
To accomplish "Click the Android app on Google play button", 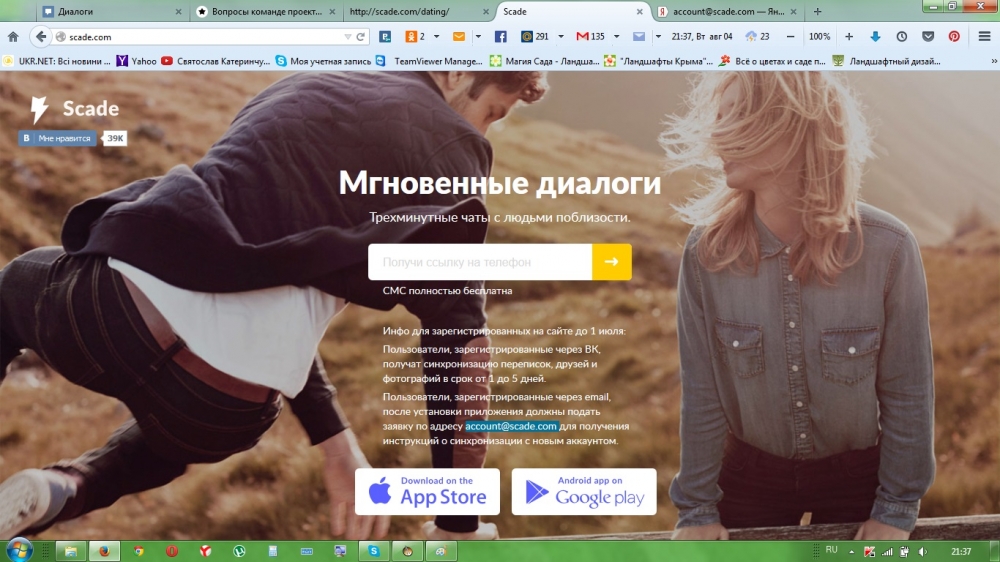I will [x=584, y=492].
